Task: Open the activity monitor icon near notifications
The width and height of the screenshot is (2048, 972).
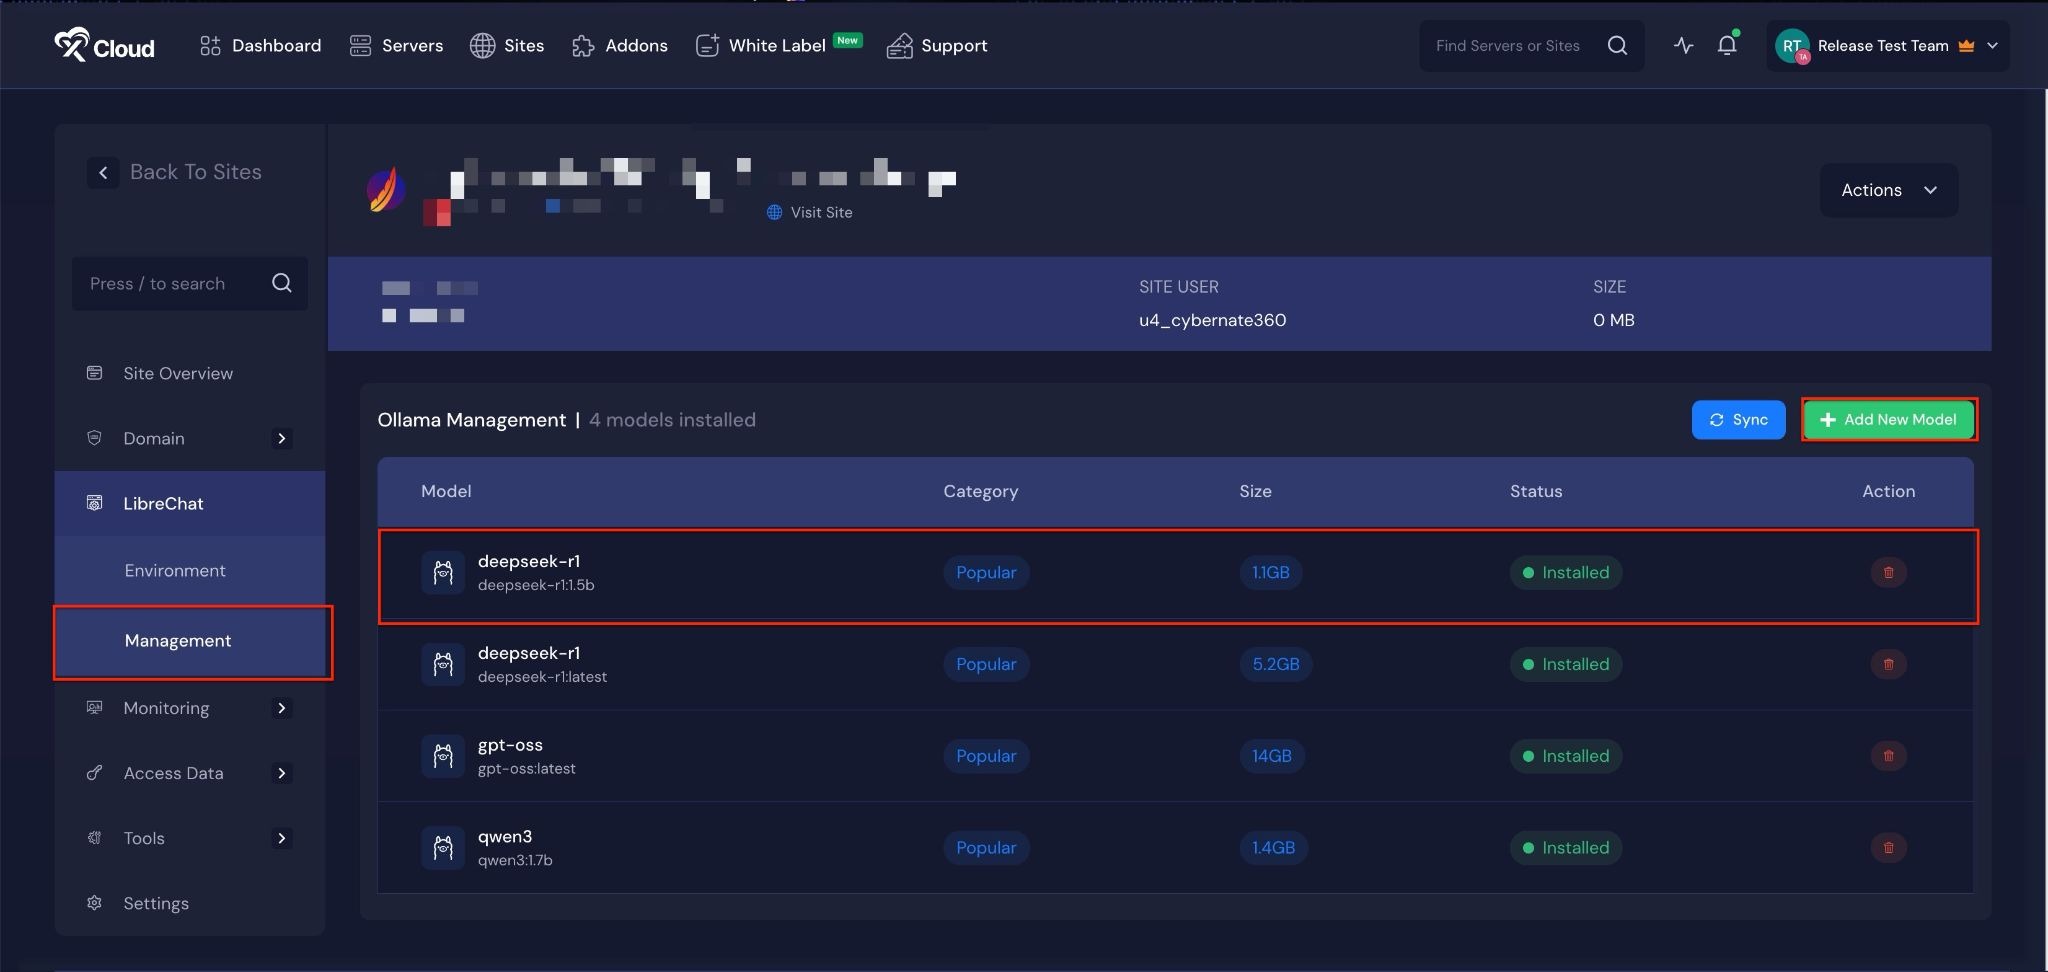Action: [x=1684, y=46]
